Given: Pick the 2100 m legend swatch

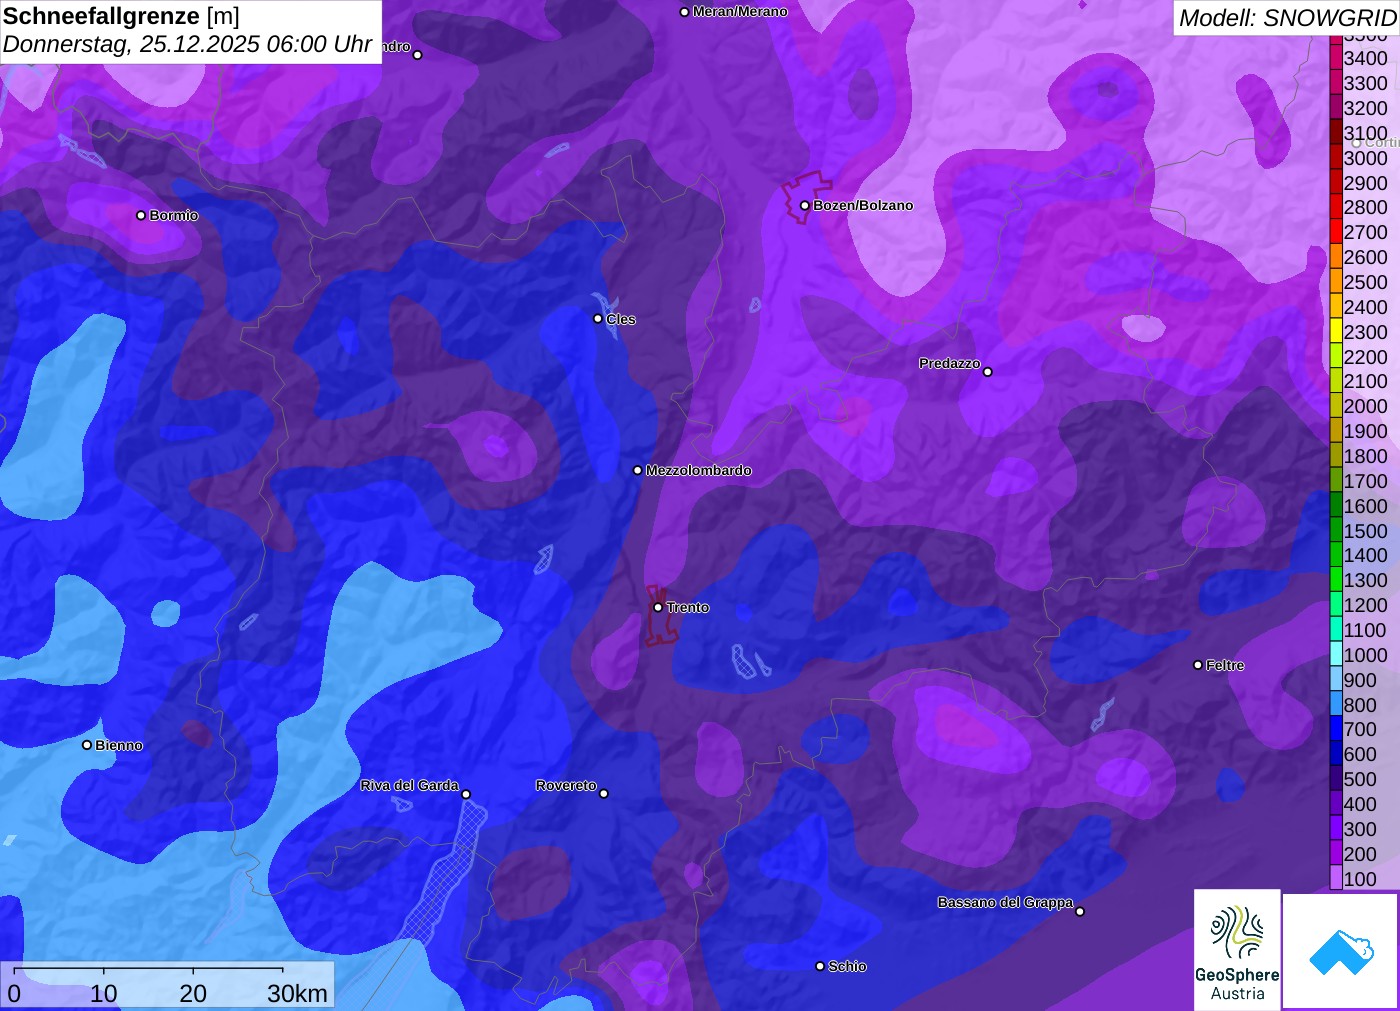Looking at the screenshot, I should point(1335,381).
